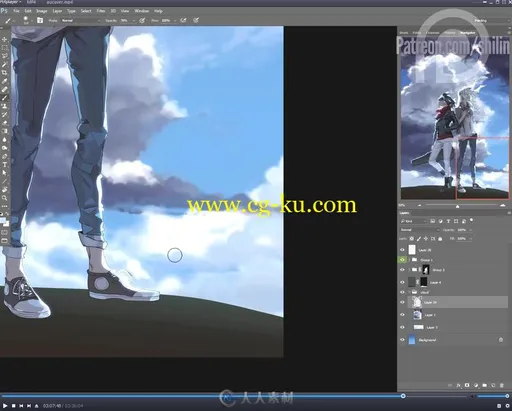Adjust the player volume slider

[493, 396]
